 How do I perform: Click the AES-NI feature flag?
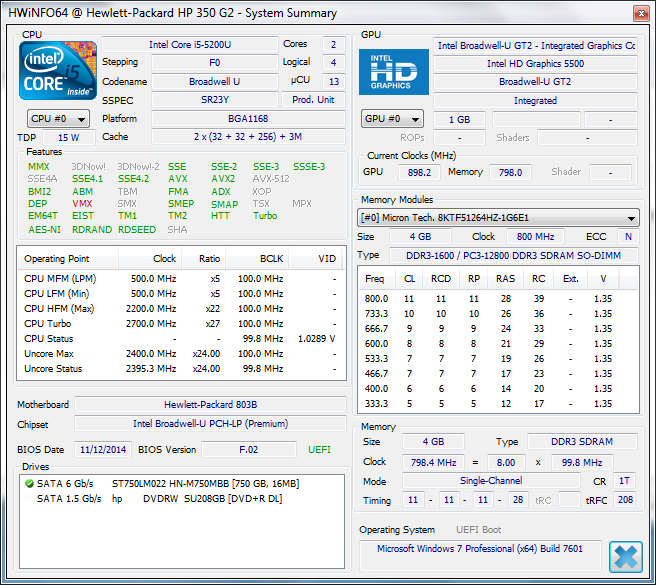click(x=44, y=230)
